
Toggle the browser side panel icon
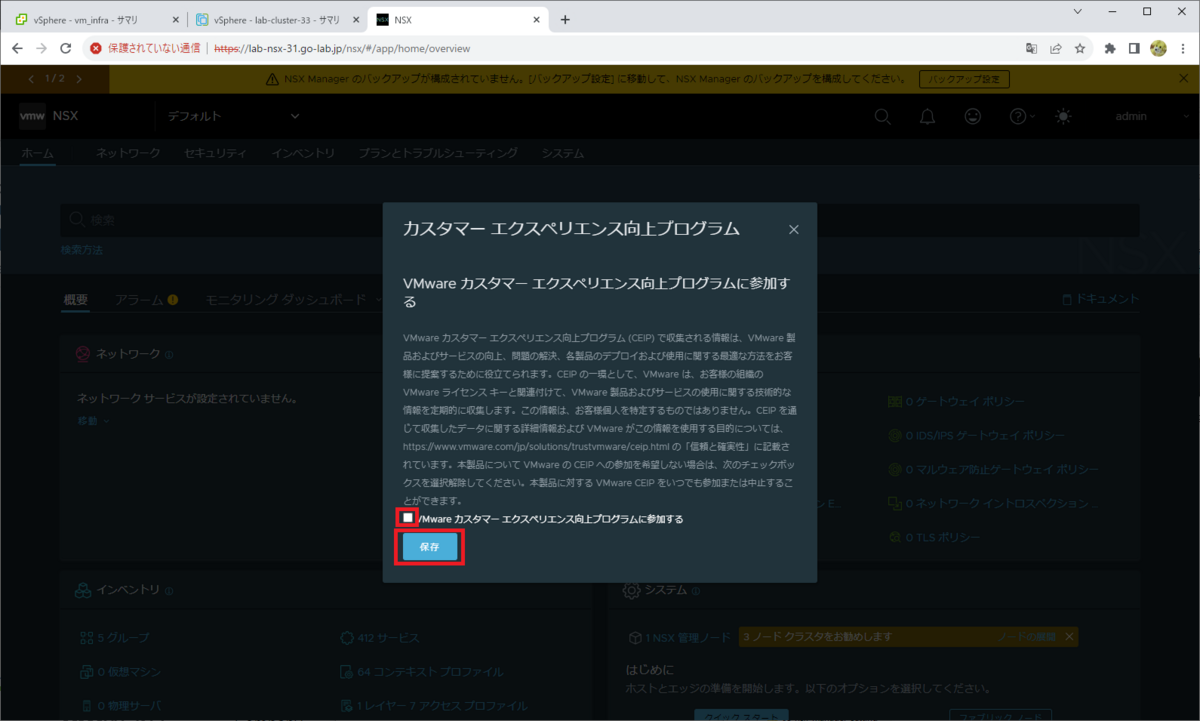[1135, 48]
